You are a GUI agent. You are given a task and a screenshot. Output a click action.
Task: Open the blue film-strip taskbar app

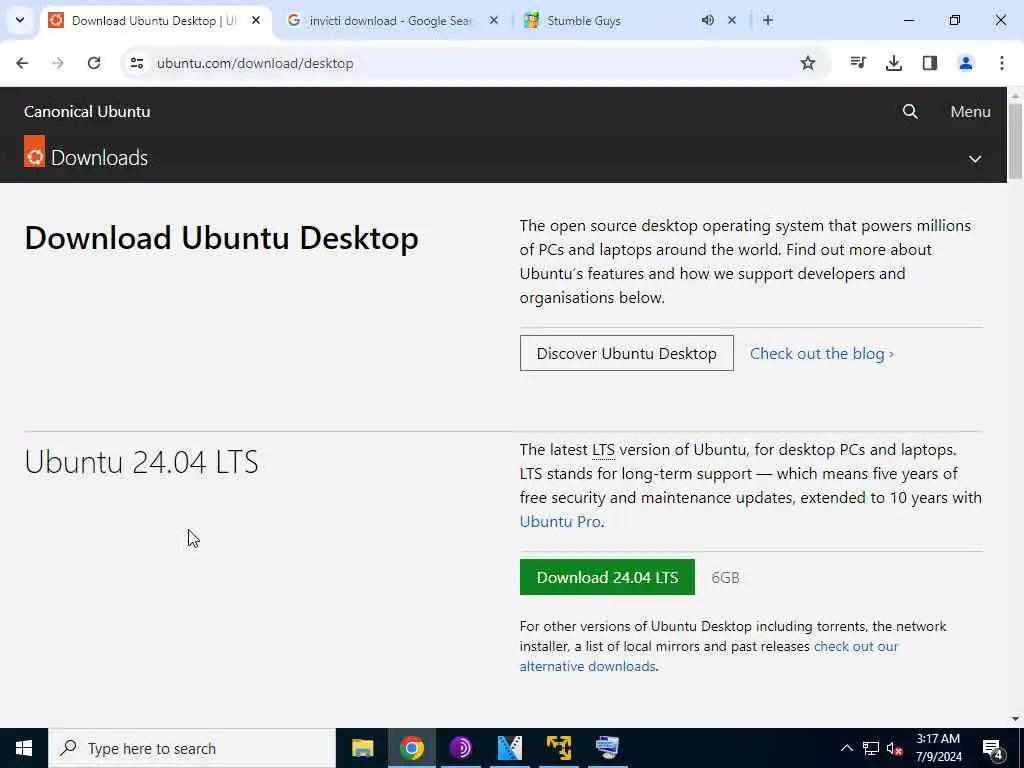pyautogui.click(x=509, y=748)
